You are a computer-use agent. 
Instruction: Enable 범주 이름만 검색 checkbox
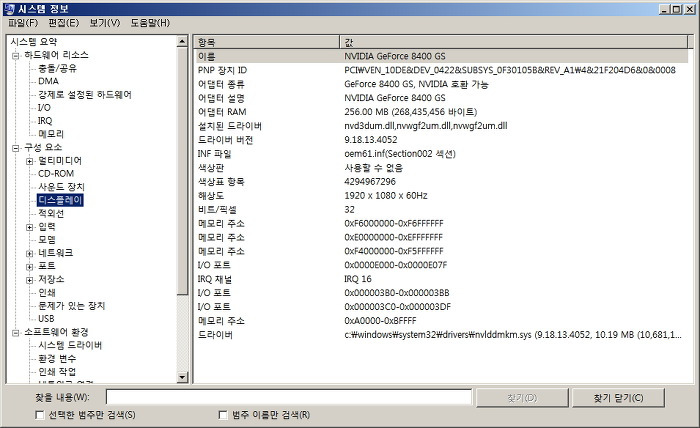point(223,415)
